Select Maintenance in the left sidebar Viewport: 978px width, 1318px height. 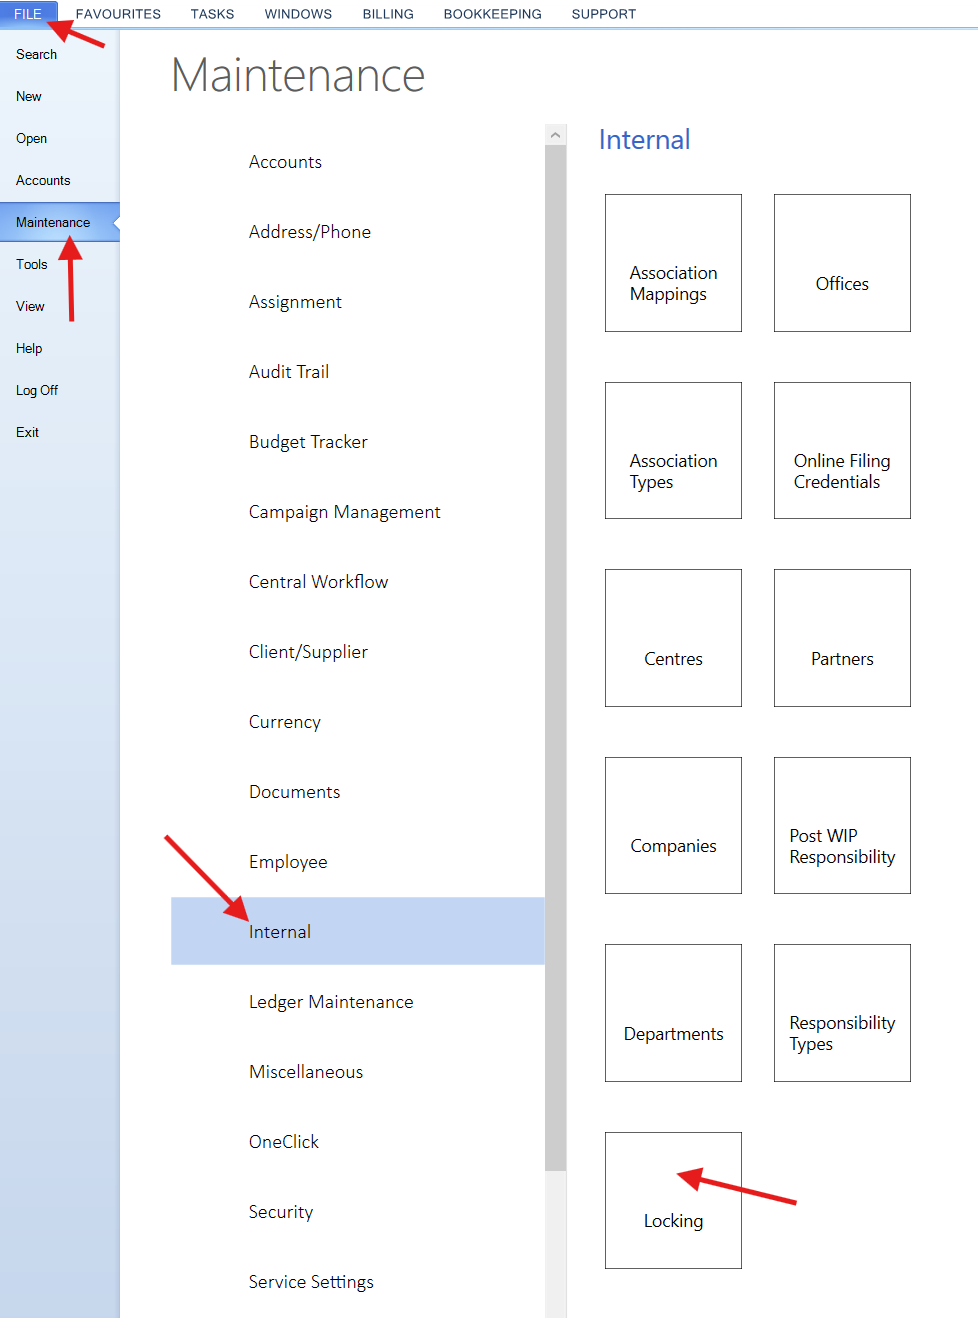pos(53,222)
